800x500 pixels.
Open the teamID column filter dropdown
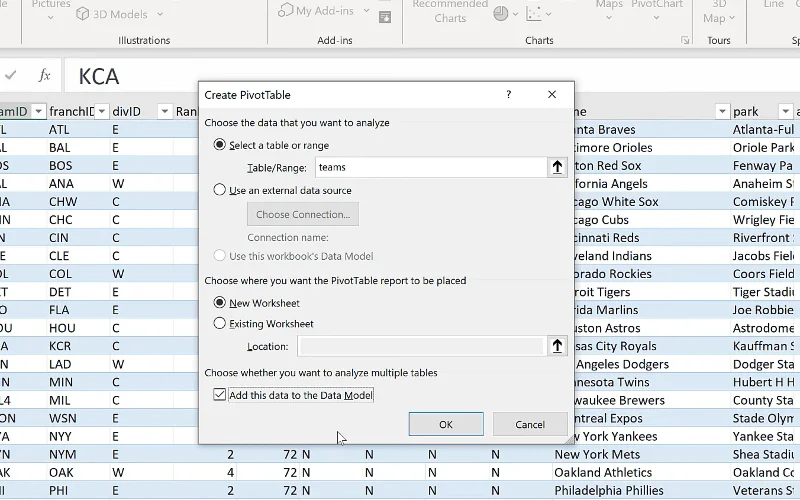38,111
